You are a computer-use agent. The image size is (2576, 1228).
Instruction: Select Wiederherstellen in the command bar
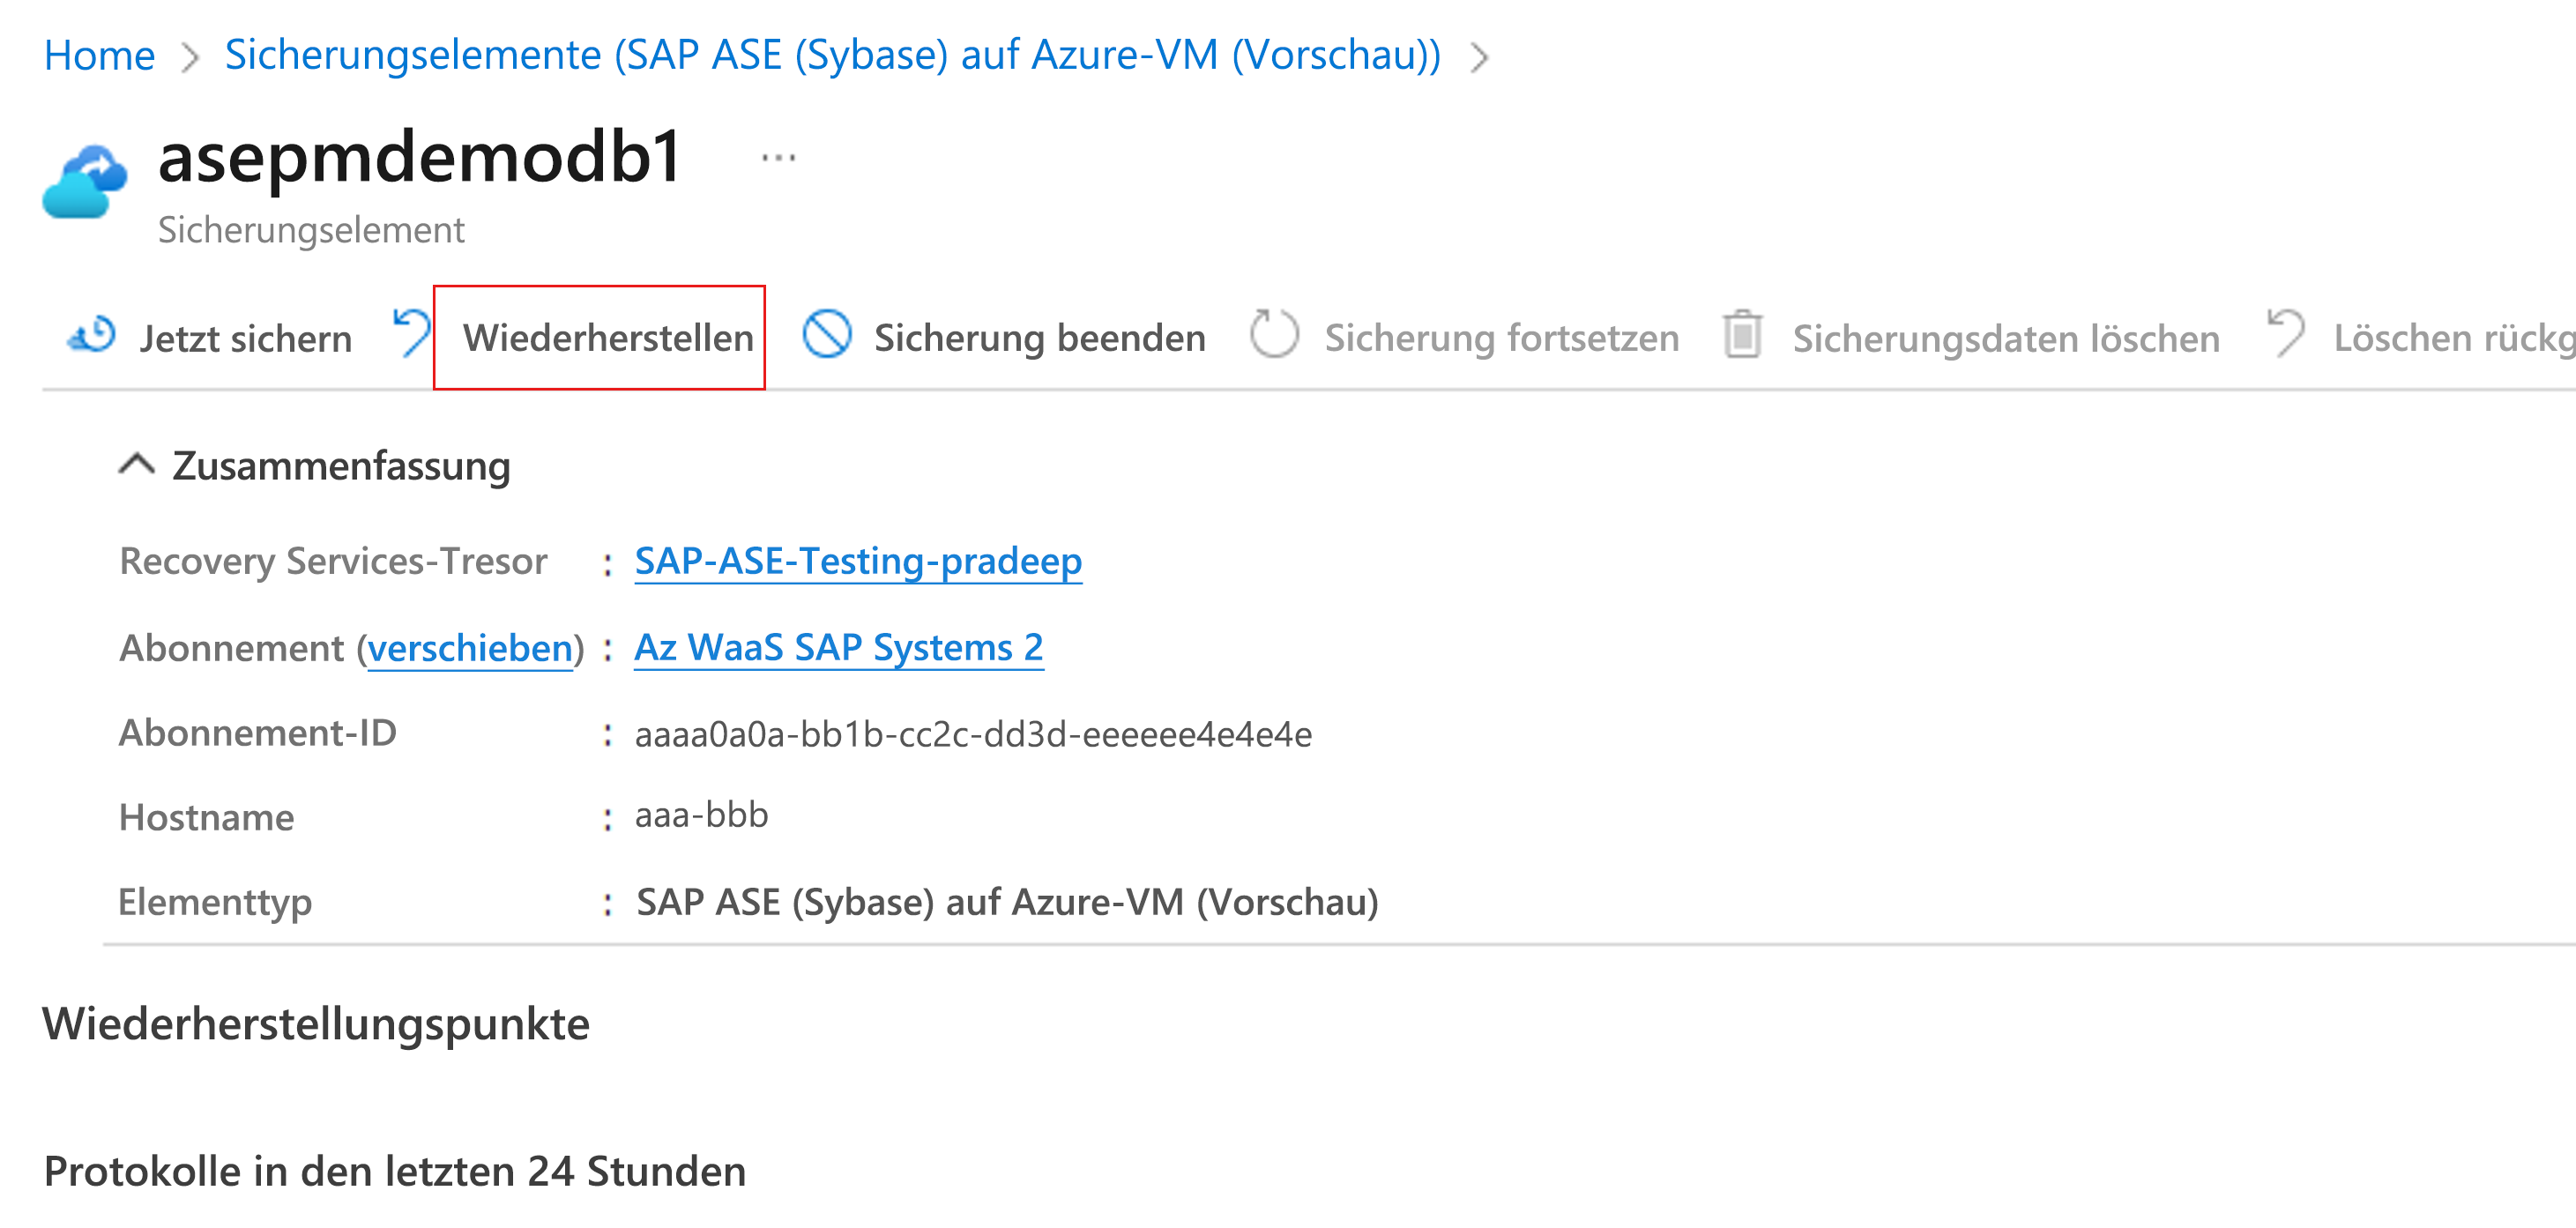[x=609, y=337]
